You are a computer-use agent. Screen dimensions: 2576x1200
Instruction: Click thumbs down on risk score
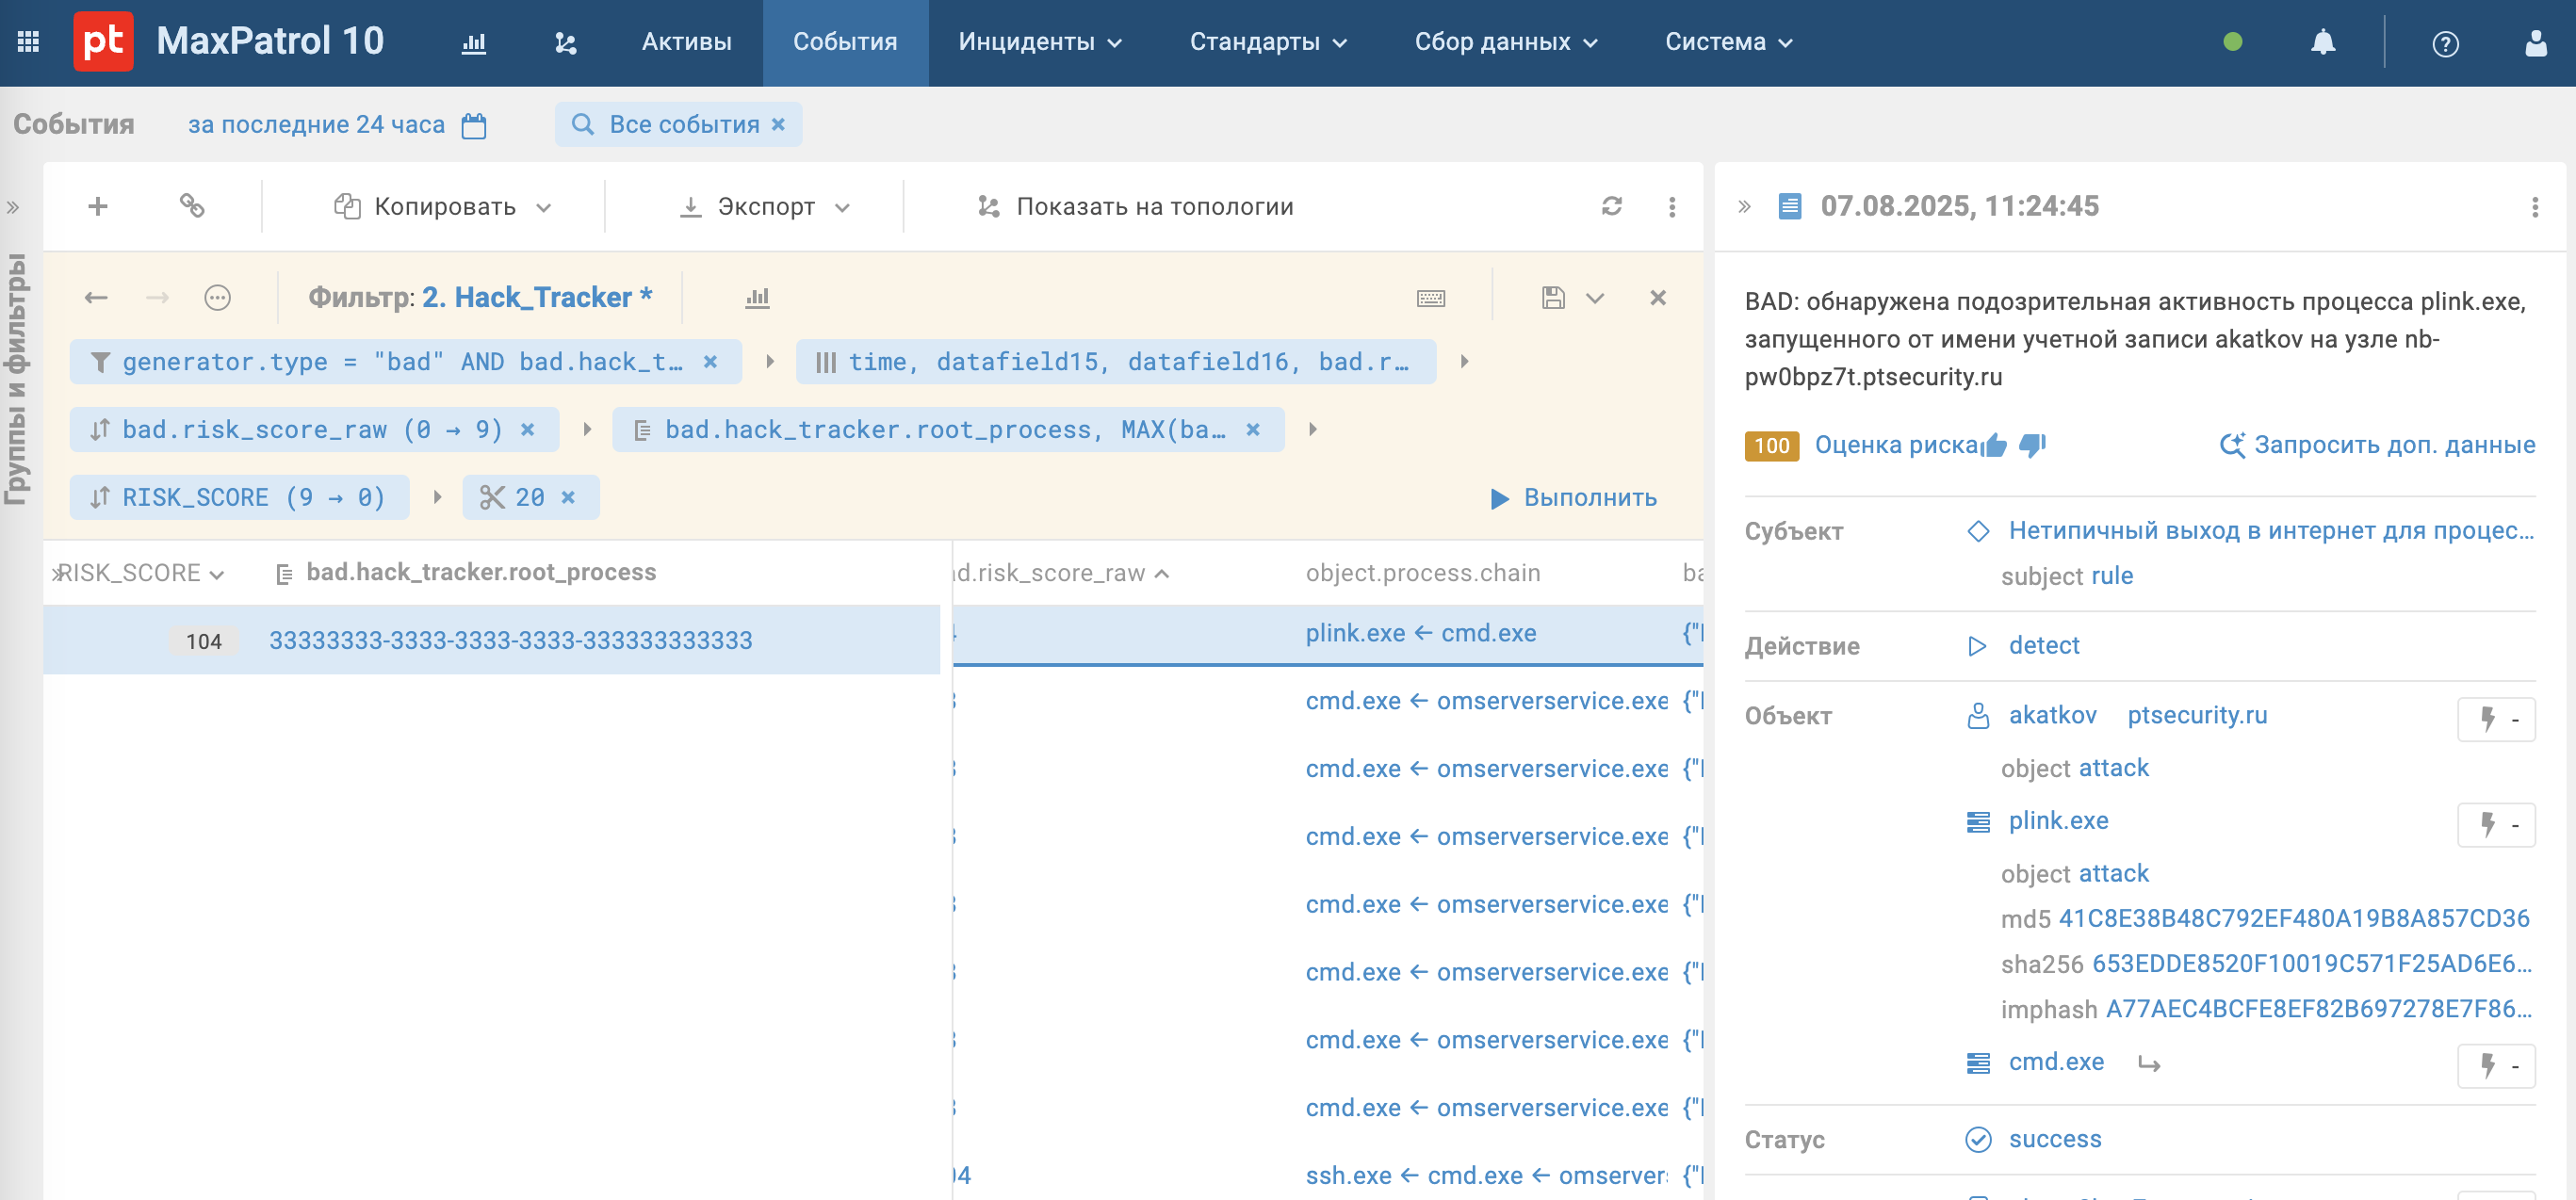[2032, 445]
